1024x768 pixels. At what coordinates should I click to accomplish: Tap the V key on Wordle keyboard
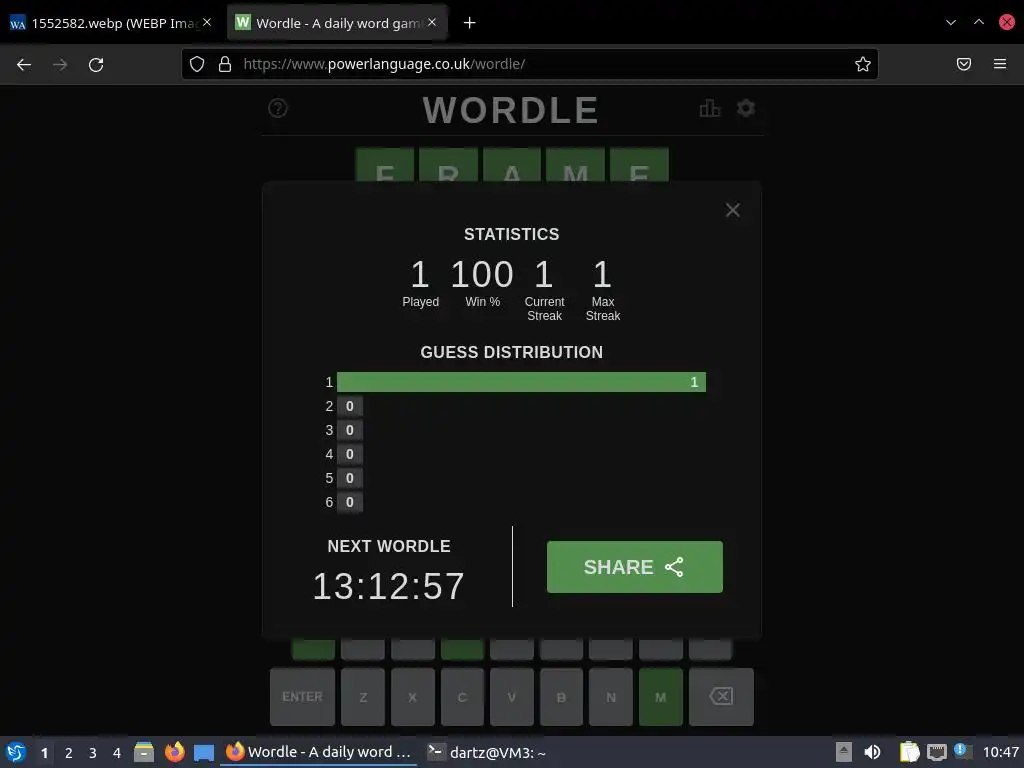pos(512,697)
